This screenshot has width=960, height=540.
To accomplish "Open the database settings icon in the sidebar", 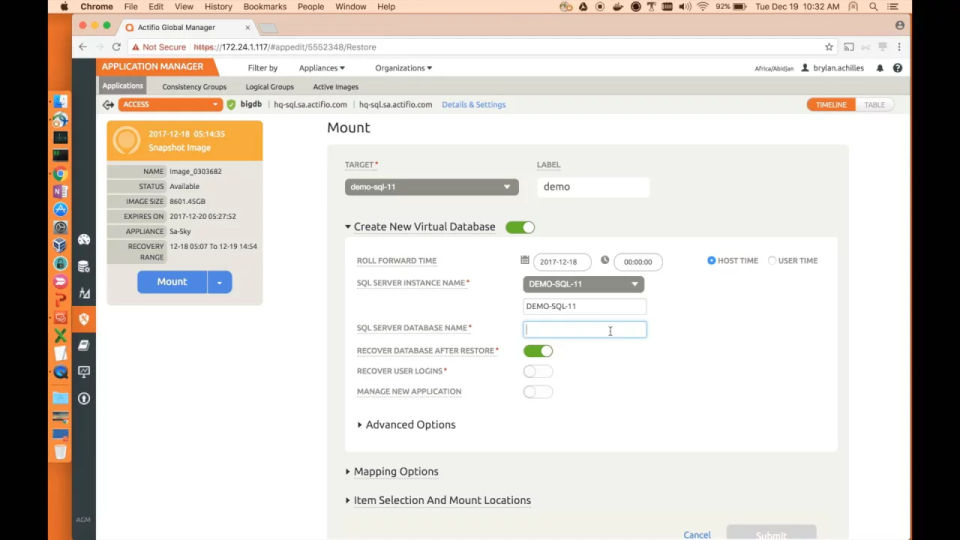I will [84, 266].
